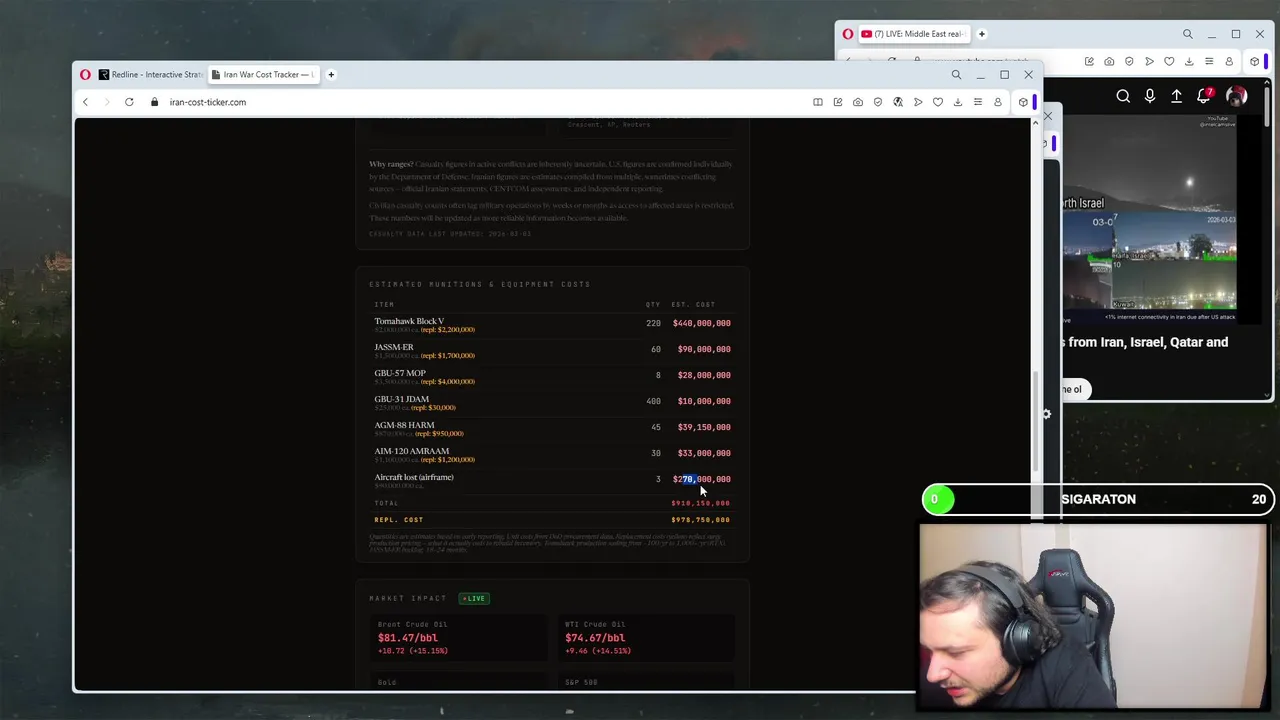Click the Brent Crude Oil $81.47/bbl card
Image resolution: width=1280 pixels, height=720 pixels.
(x=457, y=637)
